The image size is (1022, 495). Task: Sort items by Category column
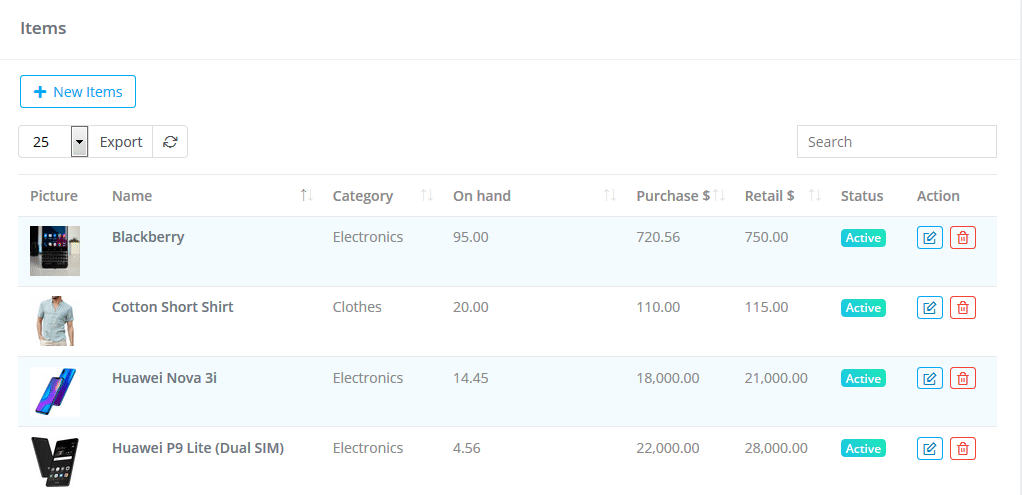(427, 196)
